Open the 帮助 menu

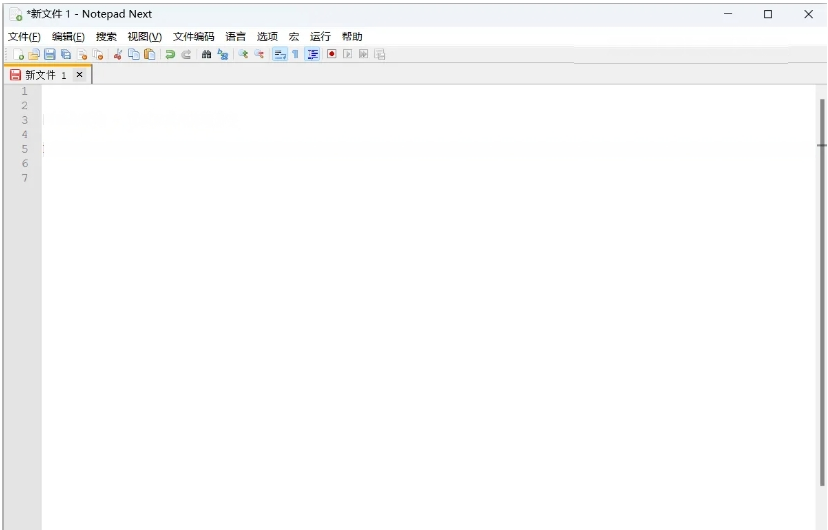tap(352, 36)
